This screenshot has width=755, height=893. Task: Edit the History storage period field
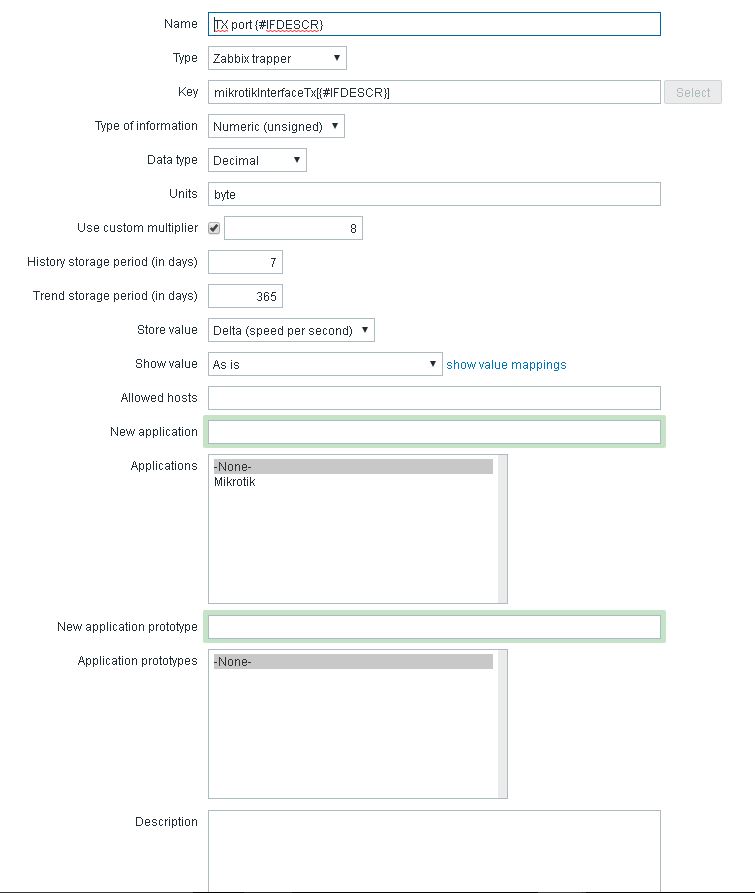tap(245, 262)
